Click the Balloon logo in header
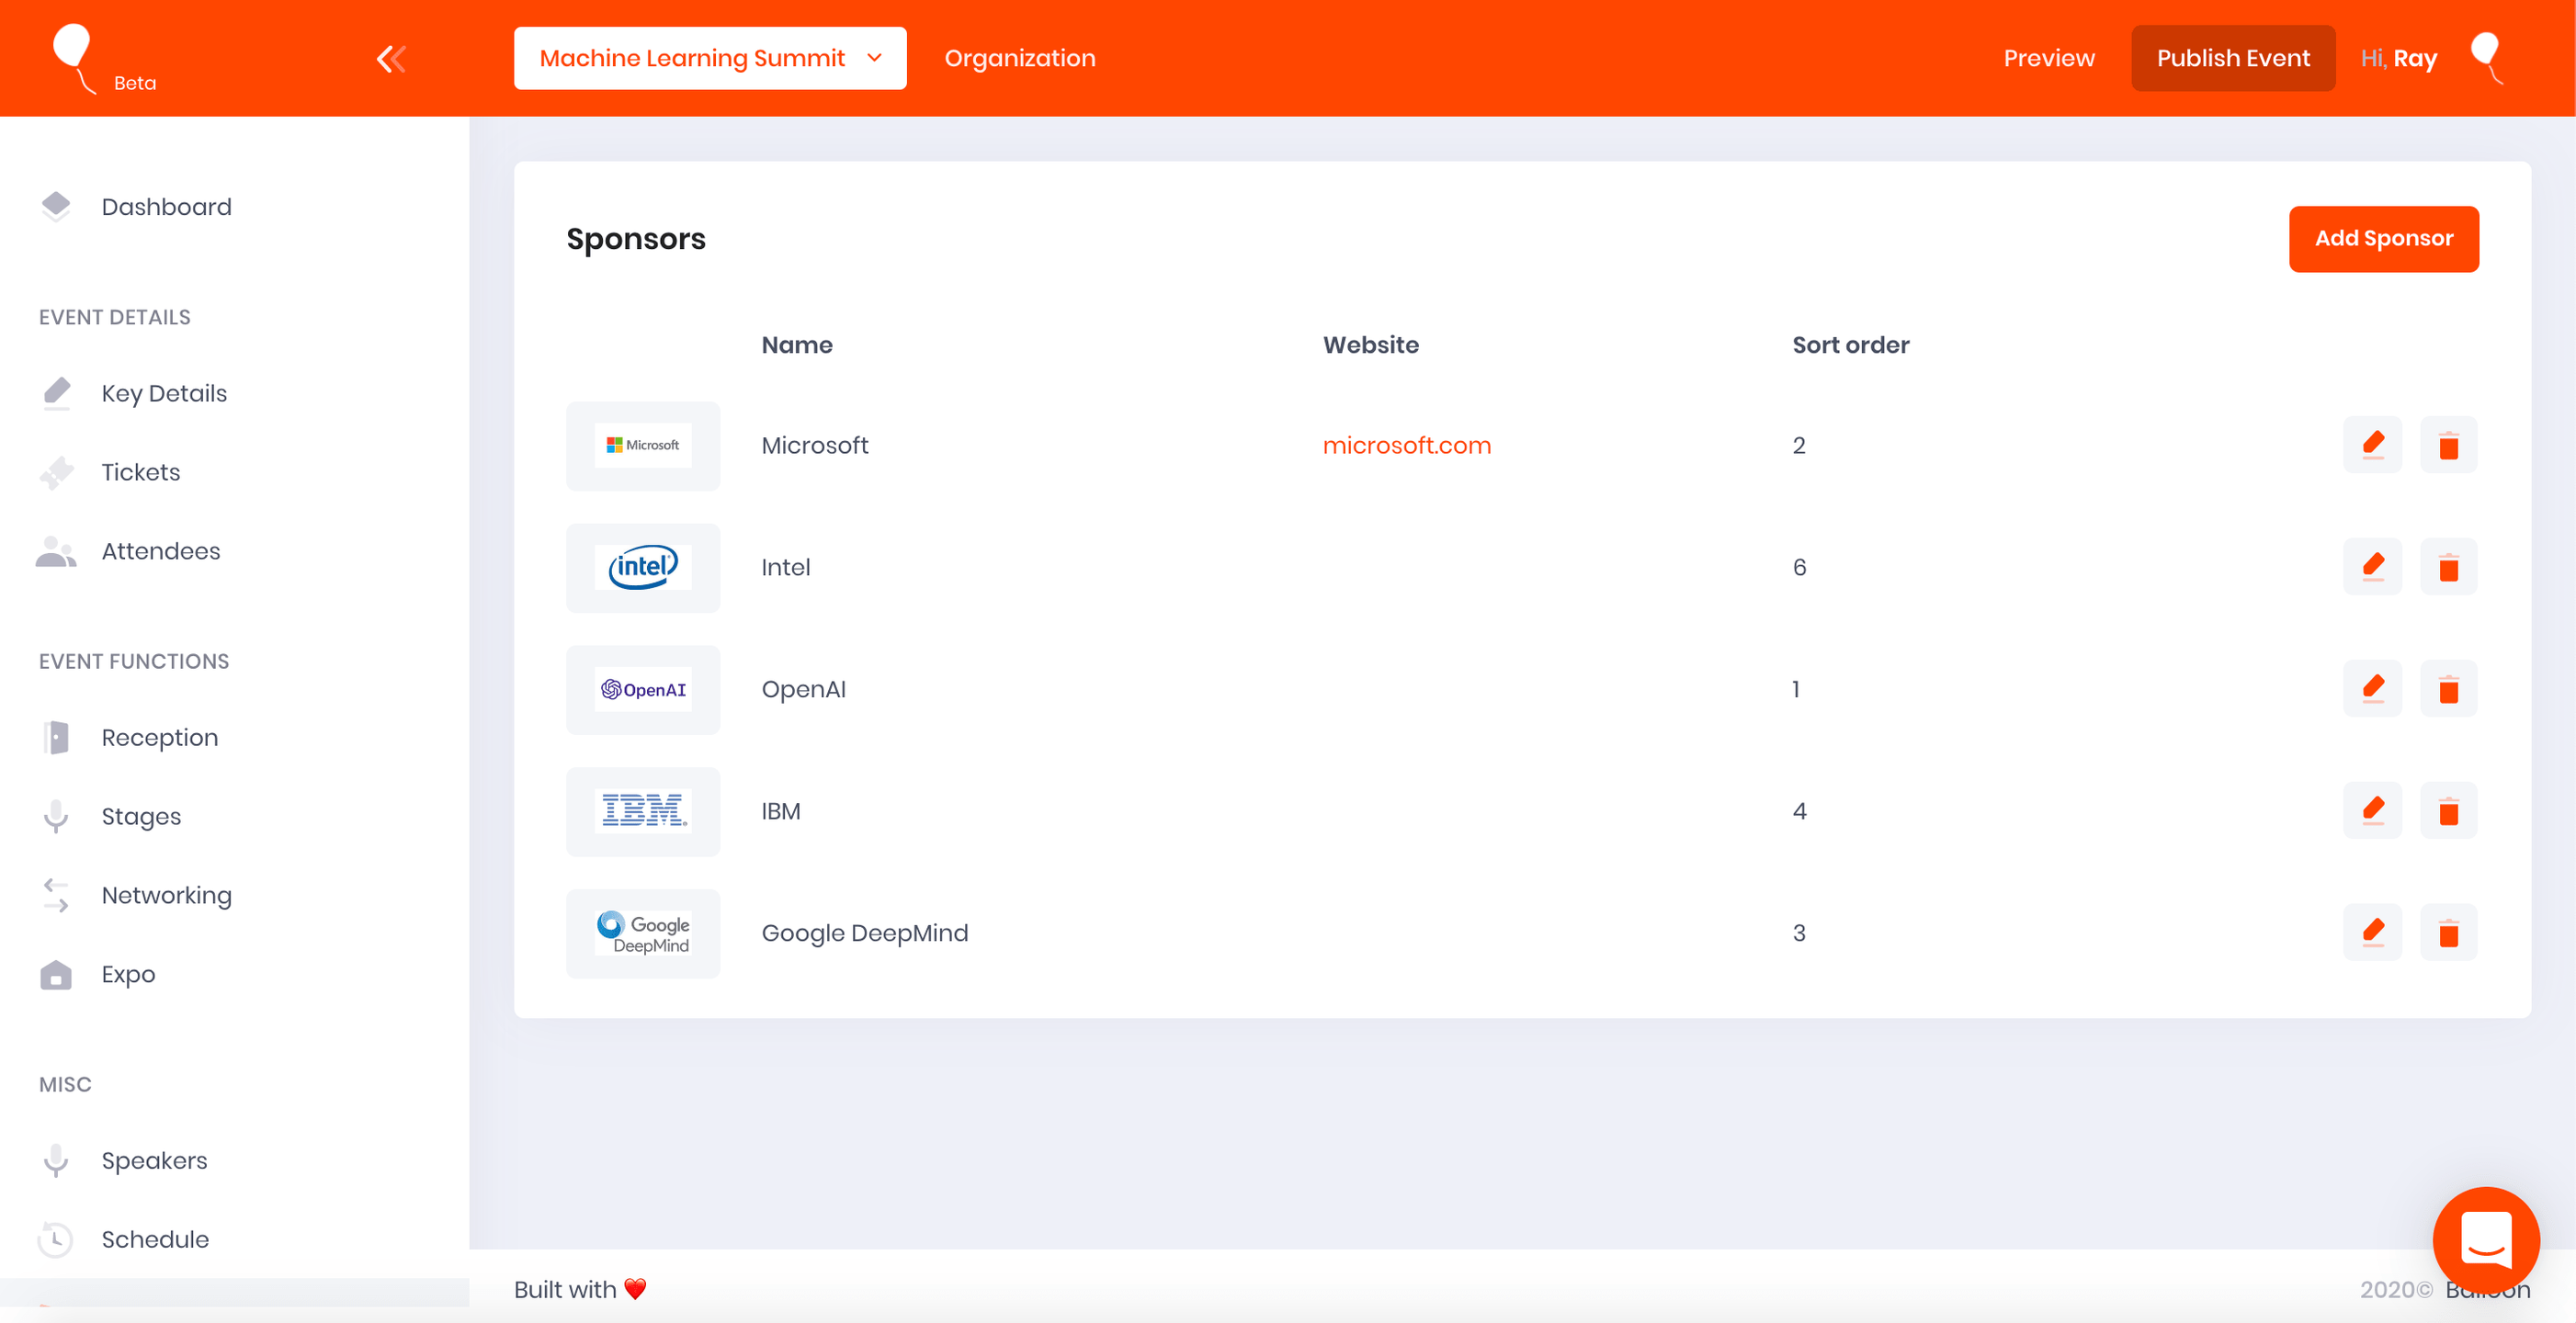Viewport: 2576px width, 1323px height. coord(74,57)
